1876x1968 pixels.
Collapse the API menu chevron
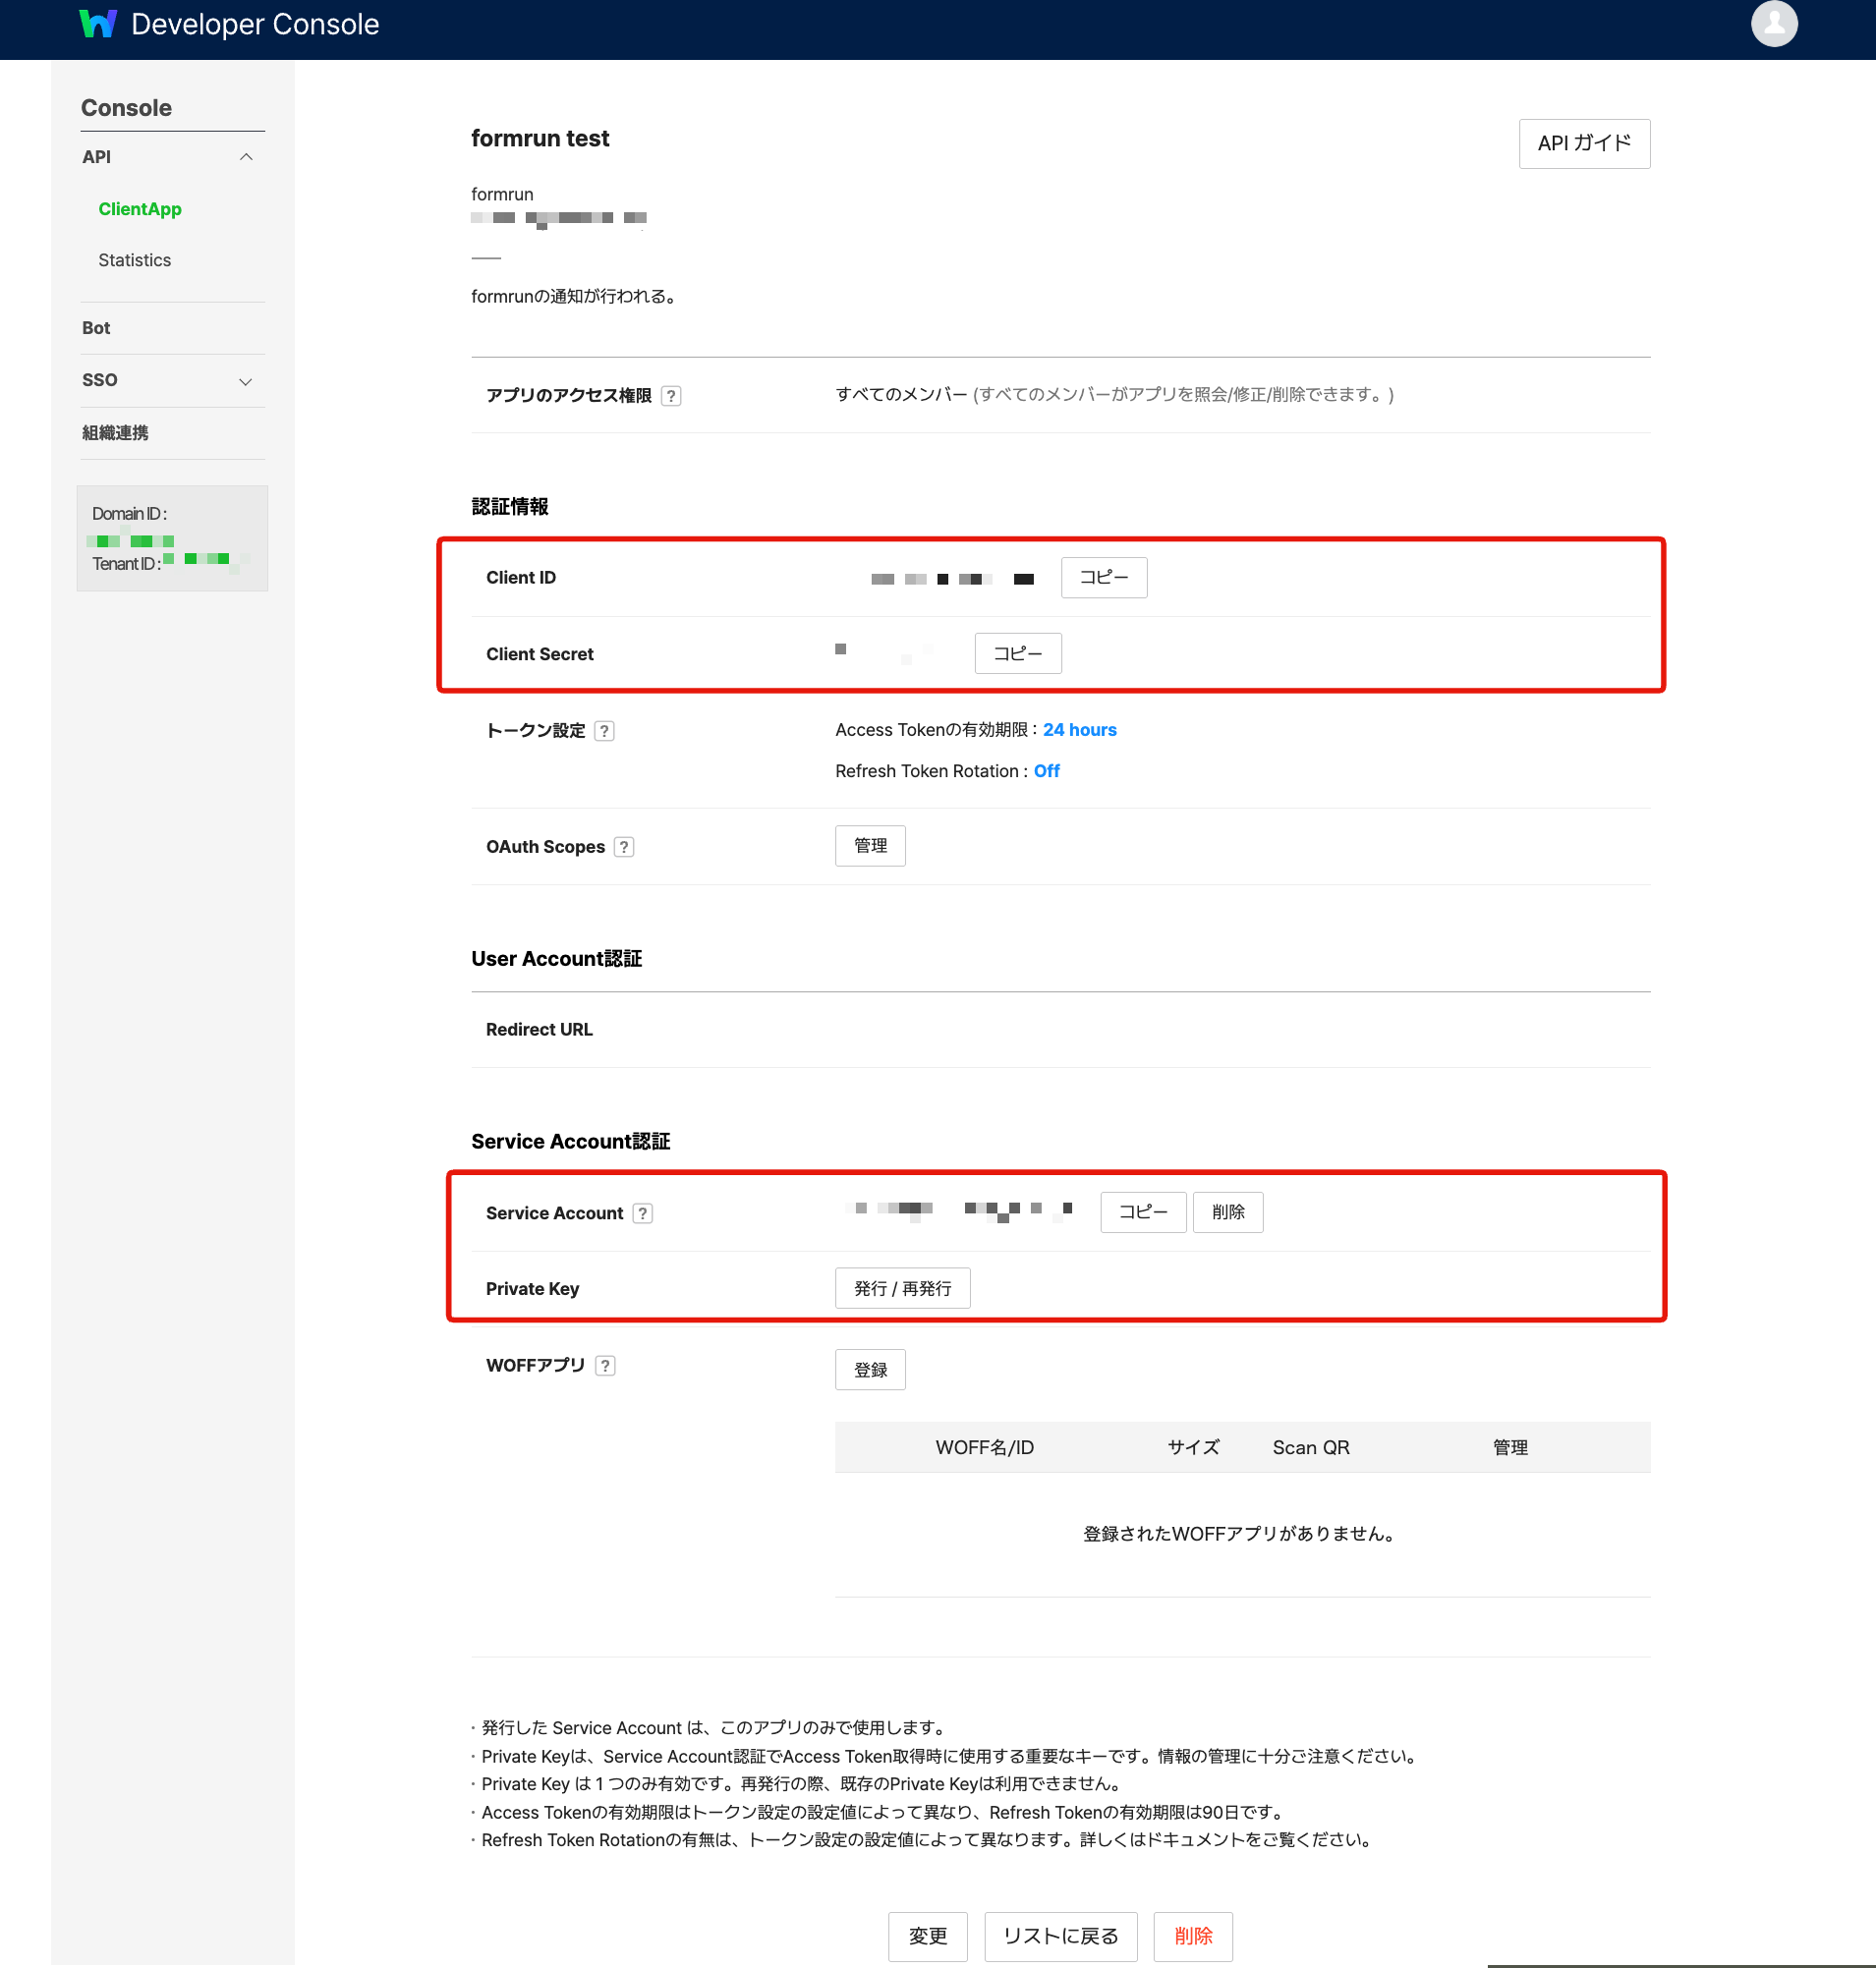tap(246, 157)
